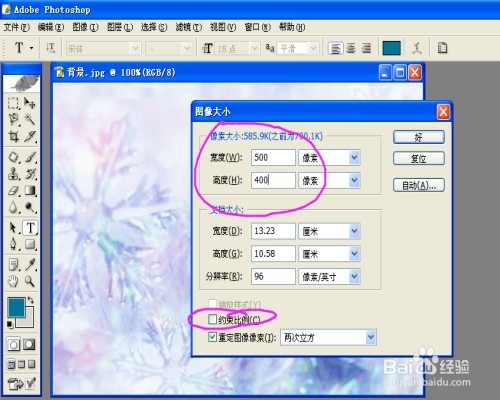
Task: Select the Zoom tool
Action: coord(30,282)
